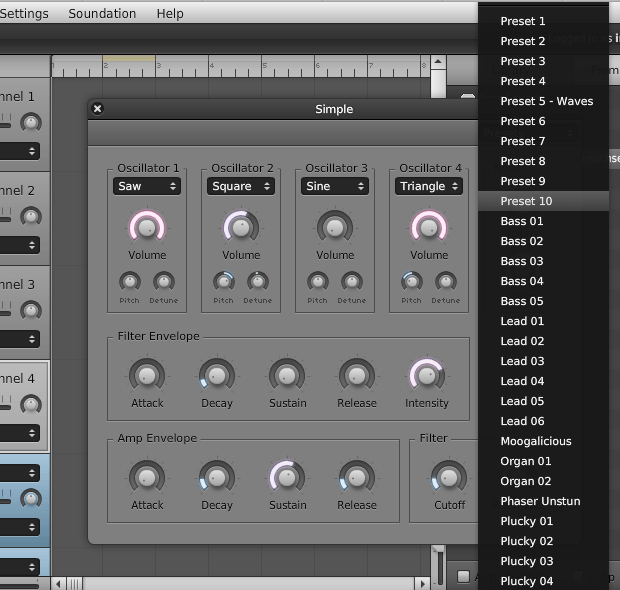Viewport: 620px width, 590px height.
Task: Click Oscillator 3 Detune knob
Action: [x=352, y=282]
